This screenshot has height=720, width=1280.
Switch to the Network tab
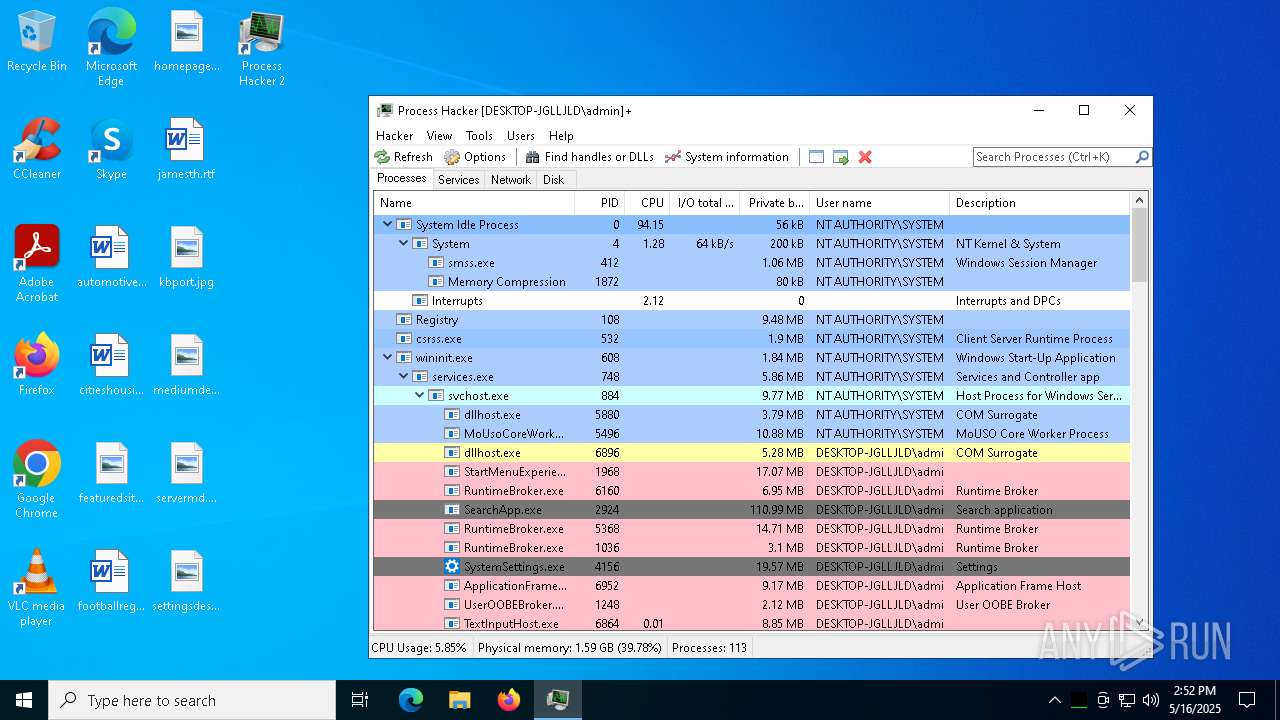point(510,180)
